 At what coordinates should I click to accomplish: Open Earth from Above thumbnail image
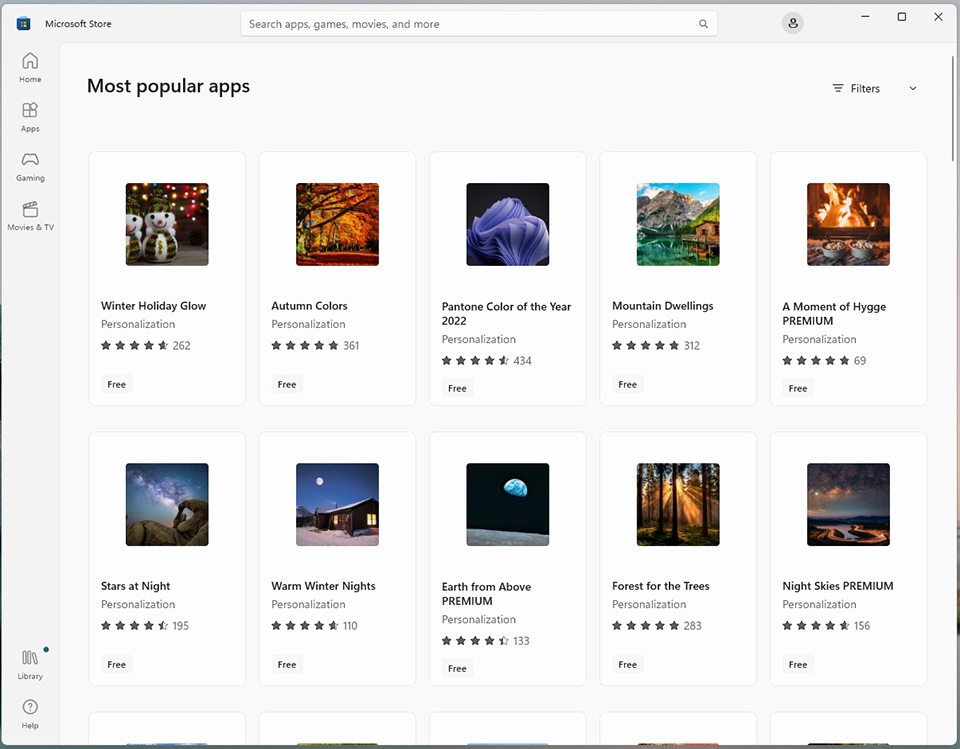(x=508, y=504)
